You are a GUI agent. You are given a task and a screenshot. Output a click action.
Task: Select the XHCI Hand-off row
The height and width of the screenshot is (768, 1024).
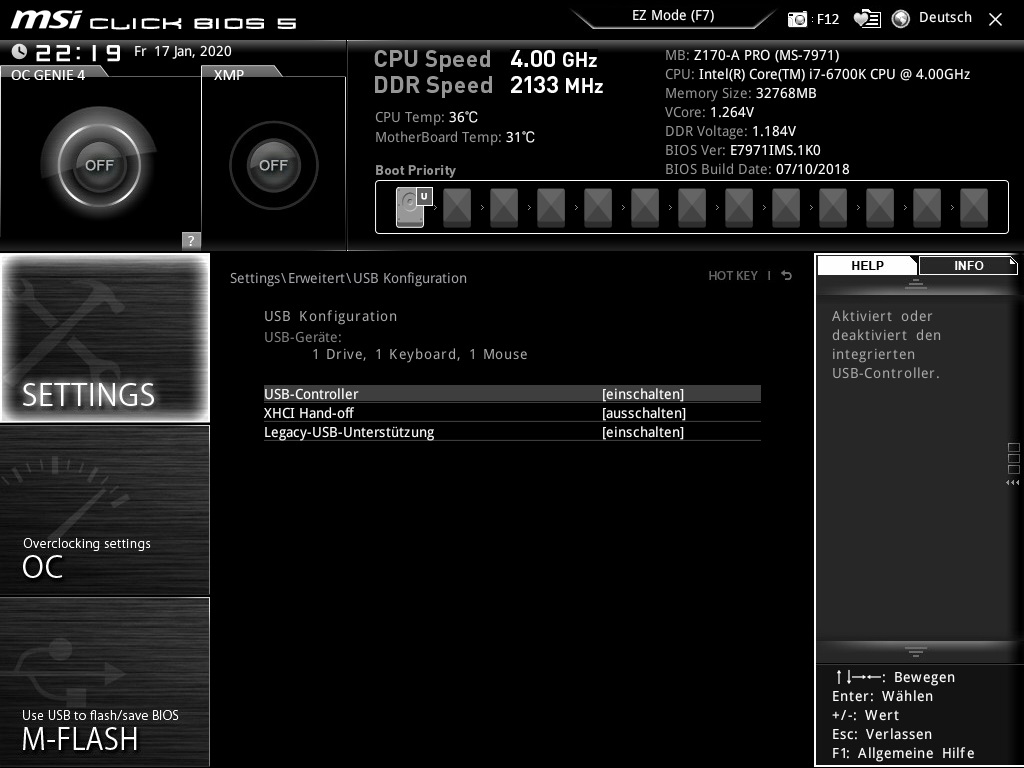click(x=512, y=413)
